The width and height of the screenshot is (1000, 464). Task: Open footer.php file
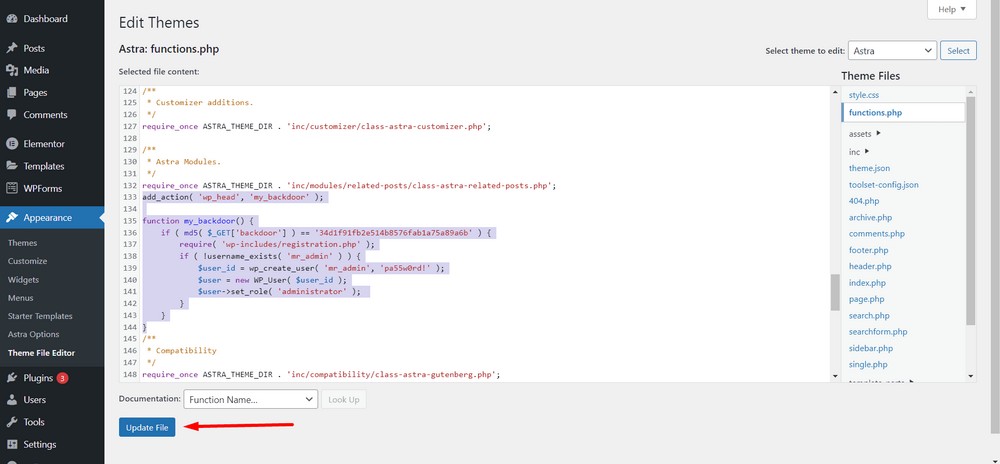[869, 250]
